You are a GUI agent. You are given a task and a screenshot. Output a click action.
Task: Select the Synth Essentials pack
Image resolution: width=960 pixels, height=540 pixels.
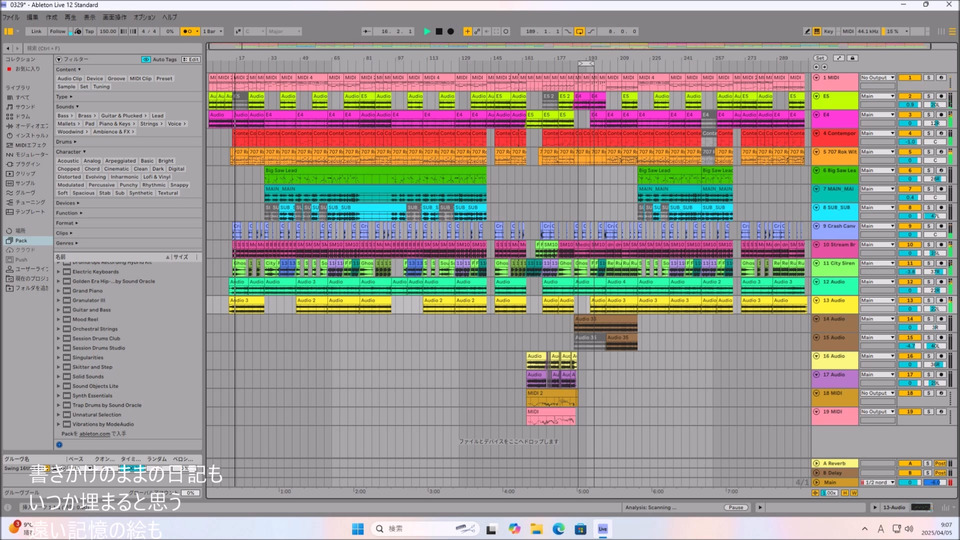92,396
